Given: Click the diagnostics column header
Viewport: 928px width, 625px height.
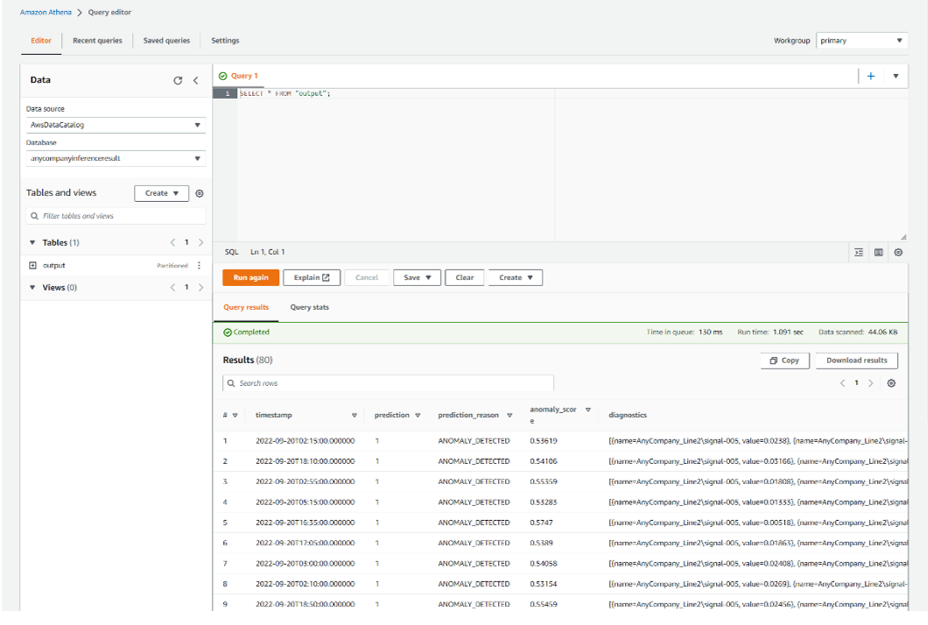Looking at the screenshot, I should tap(627, 415).
